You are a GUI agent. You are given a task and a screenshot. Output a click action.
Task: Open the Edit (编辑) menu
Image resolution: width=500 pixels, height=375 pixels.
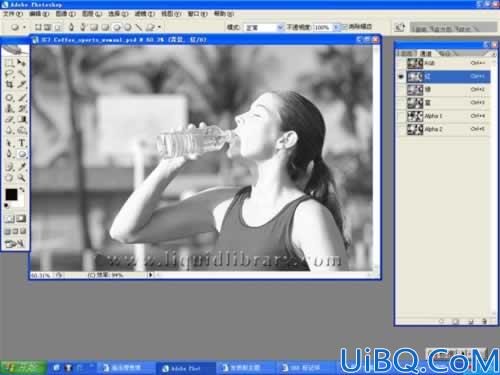coord(39,14)
